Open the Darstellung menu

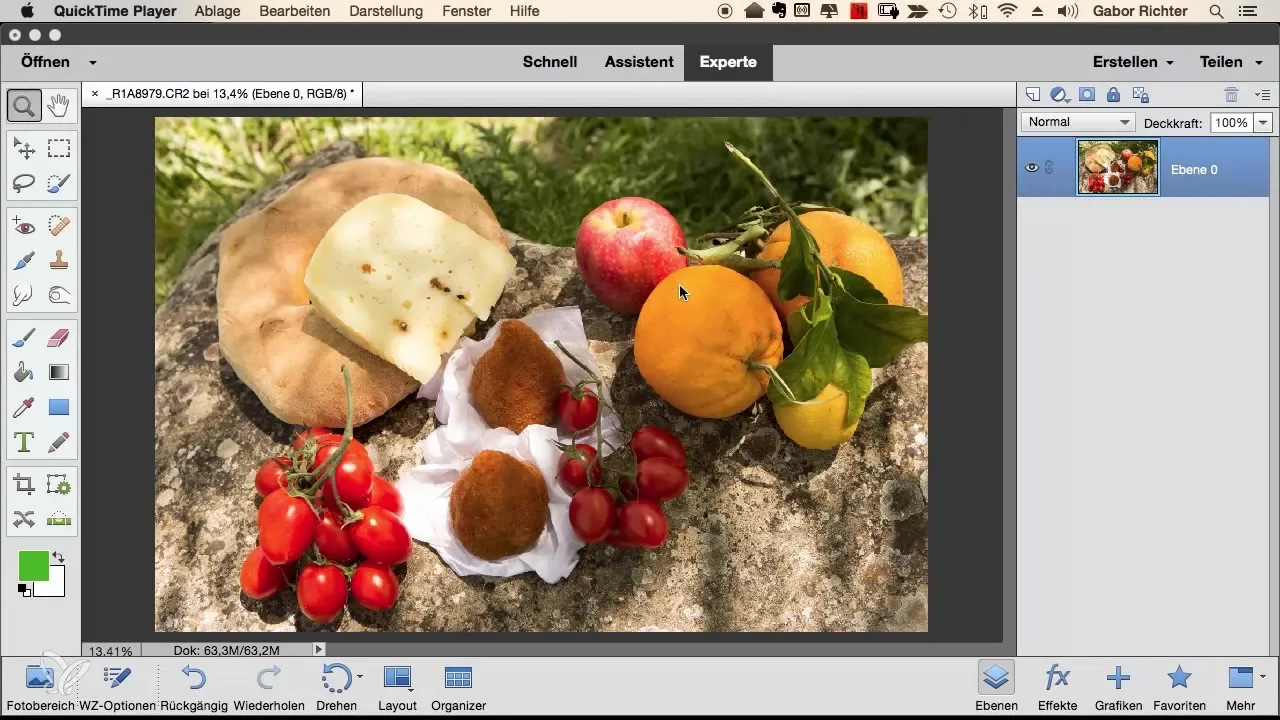point(385,11)
